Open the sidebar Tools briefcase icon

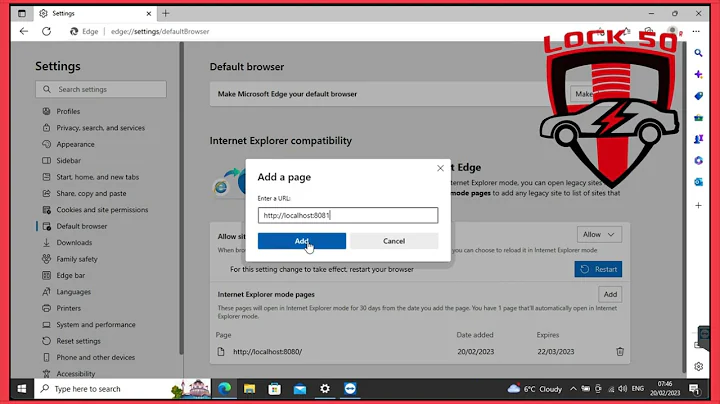coord(698,118)
